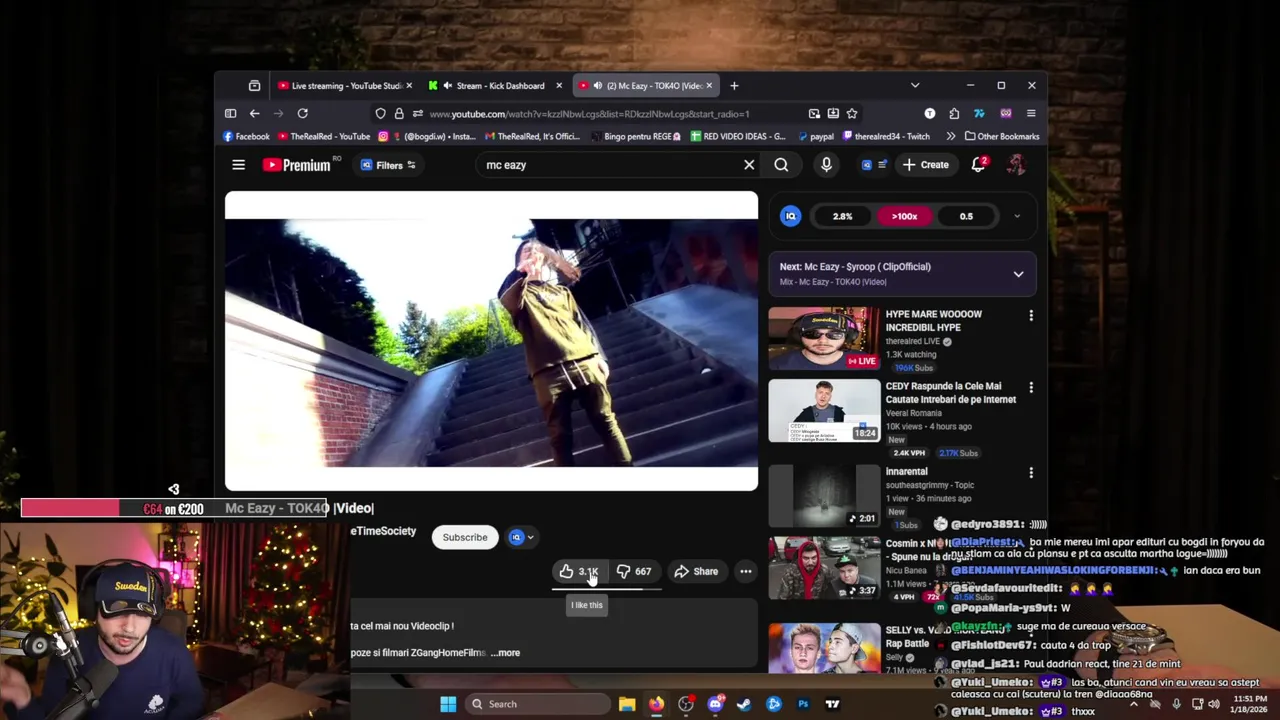Viewport: 1280px width, 720px height.
Task: Dislike the video showing 667
Action: [634, 571]
